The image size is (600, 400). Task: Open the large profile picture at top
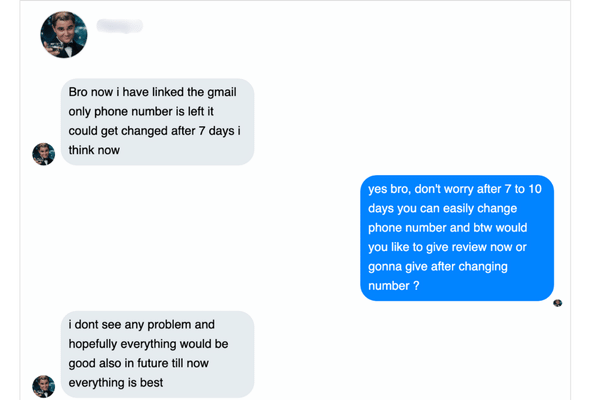coord(64,35)
